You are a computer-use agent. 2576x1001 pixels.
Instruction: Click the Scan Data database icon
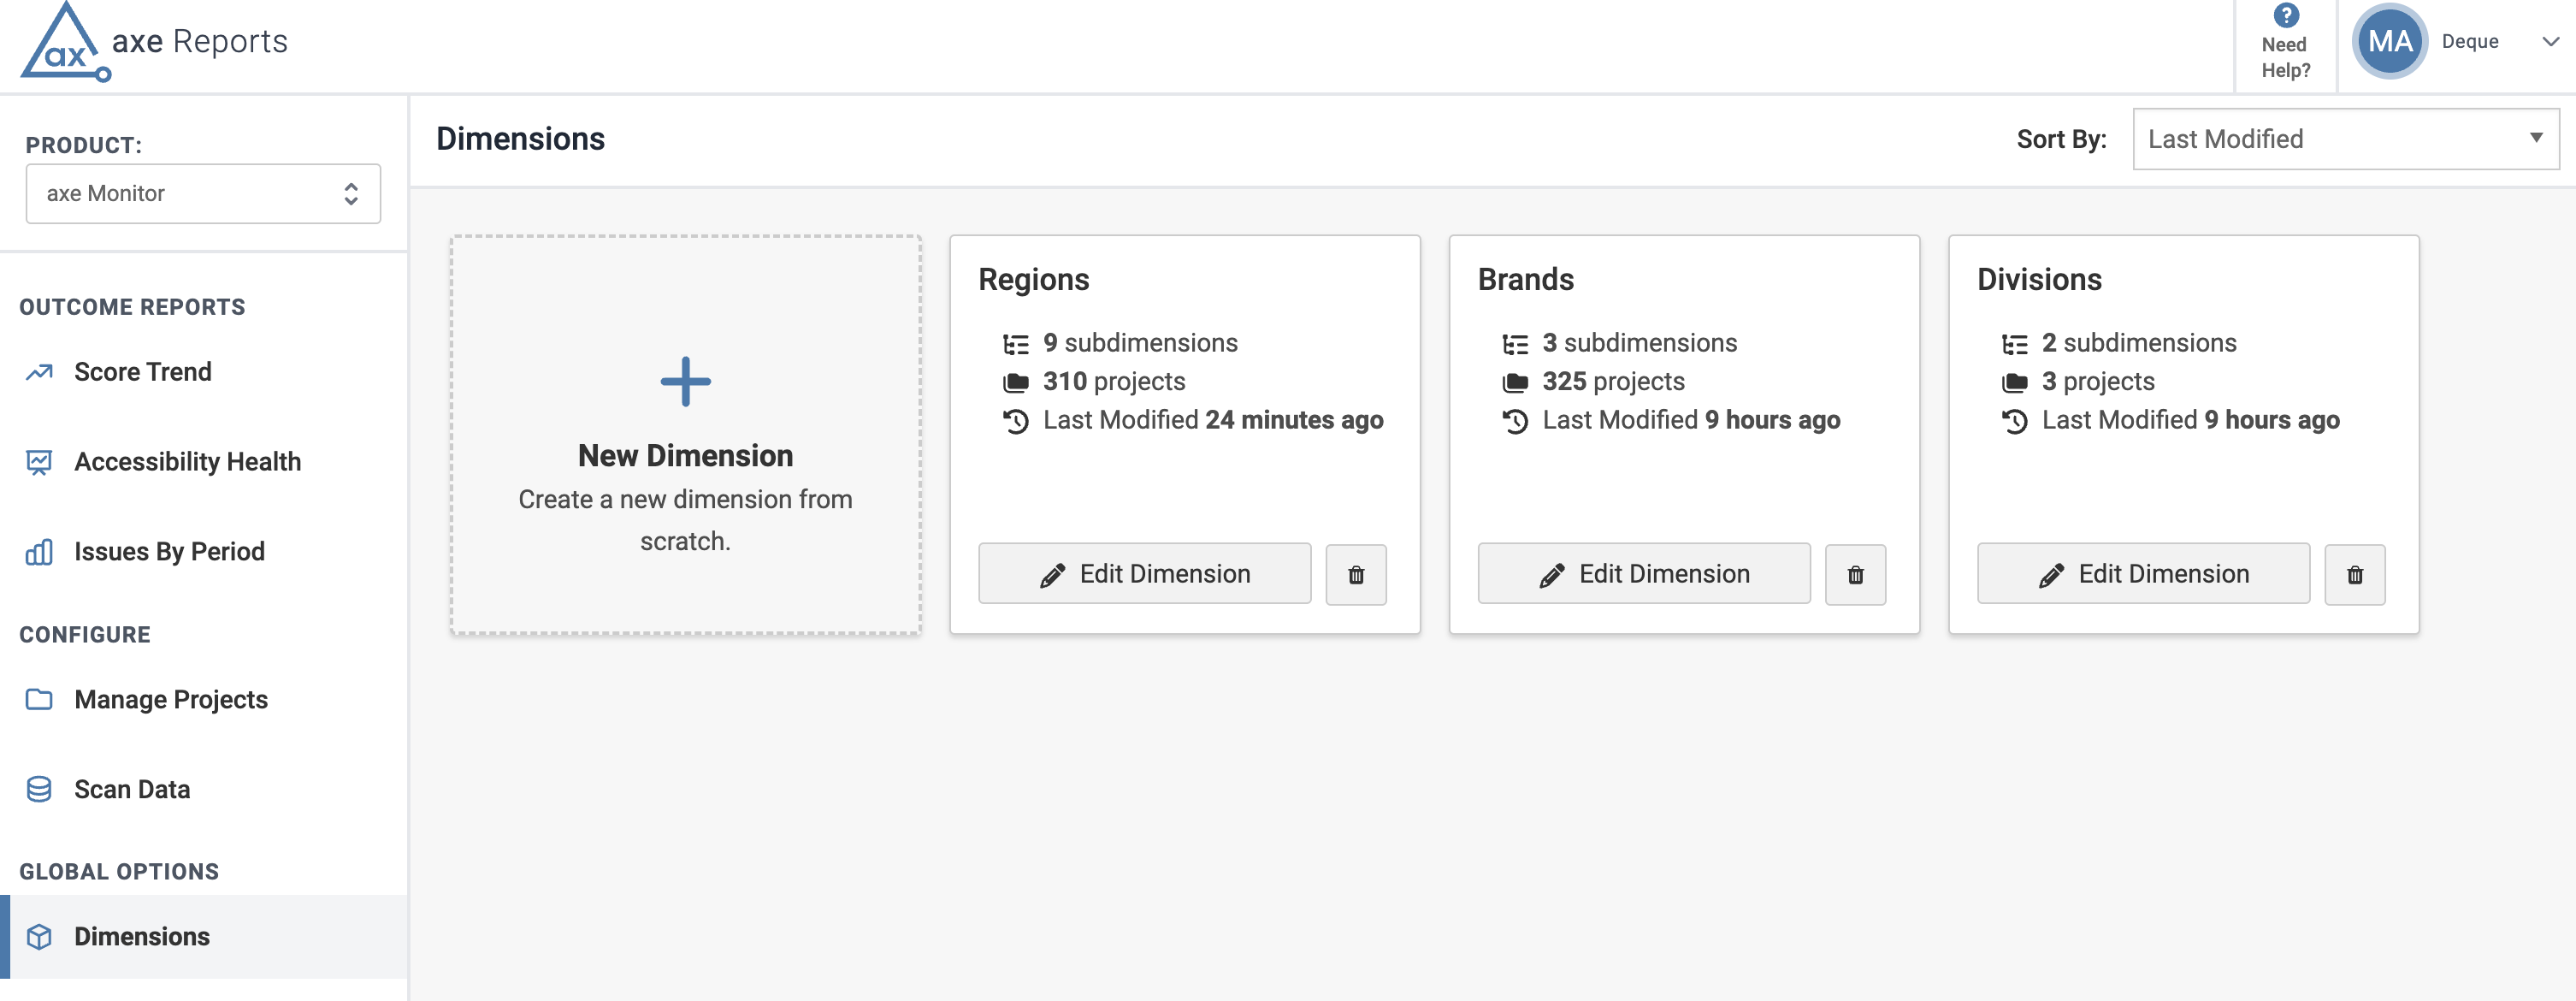tap(39, 790)
